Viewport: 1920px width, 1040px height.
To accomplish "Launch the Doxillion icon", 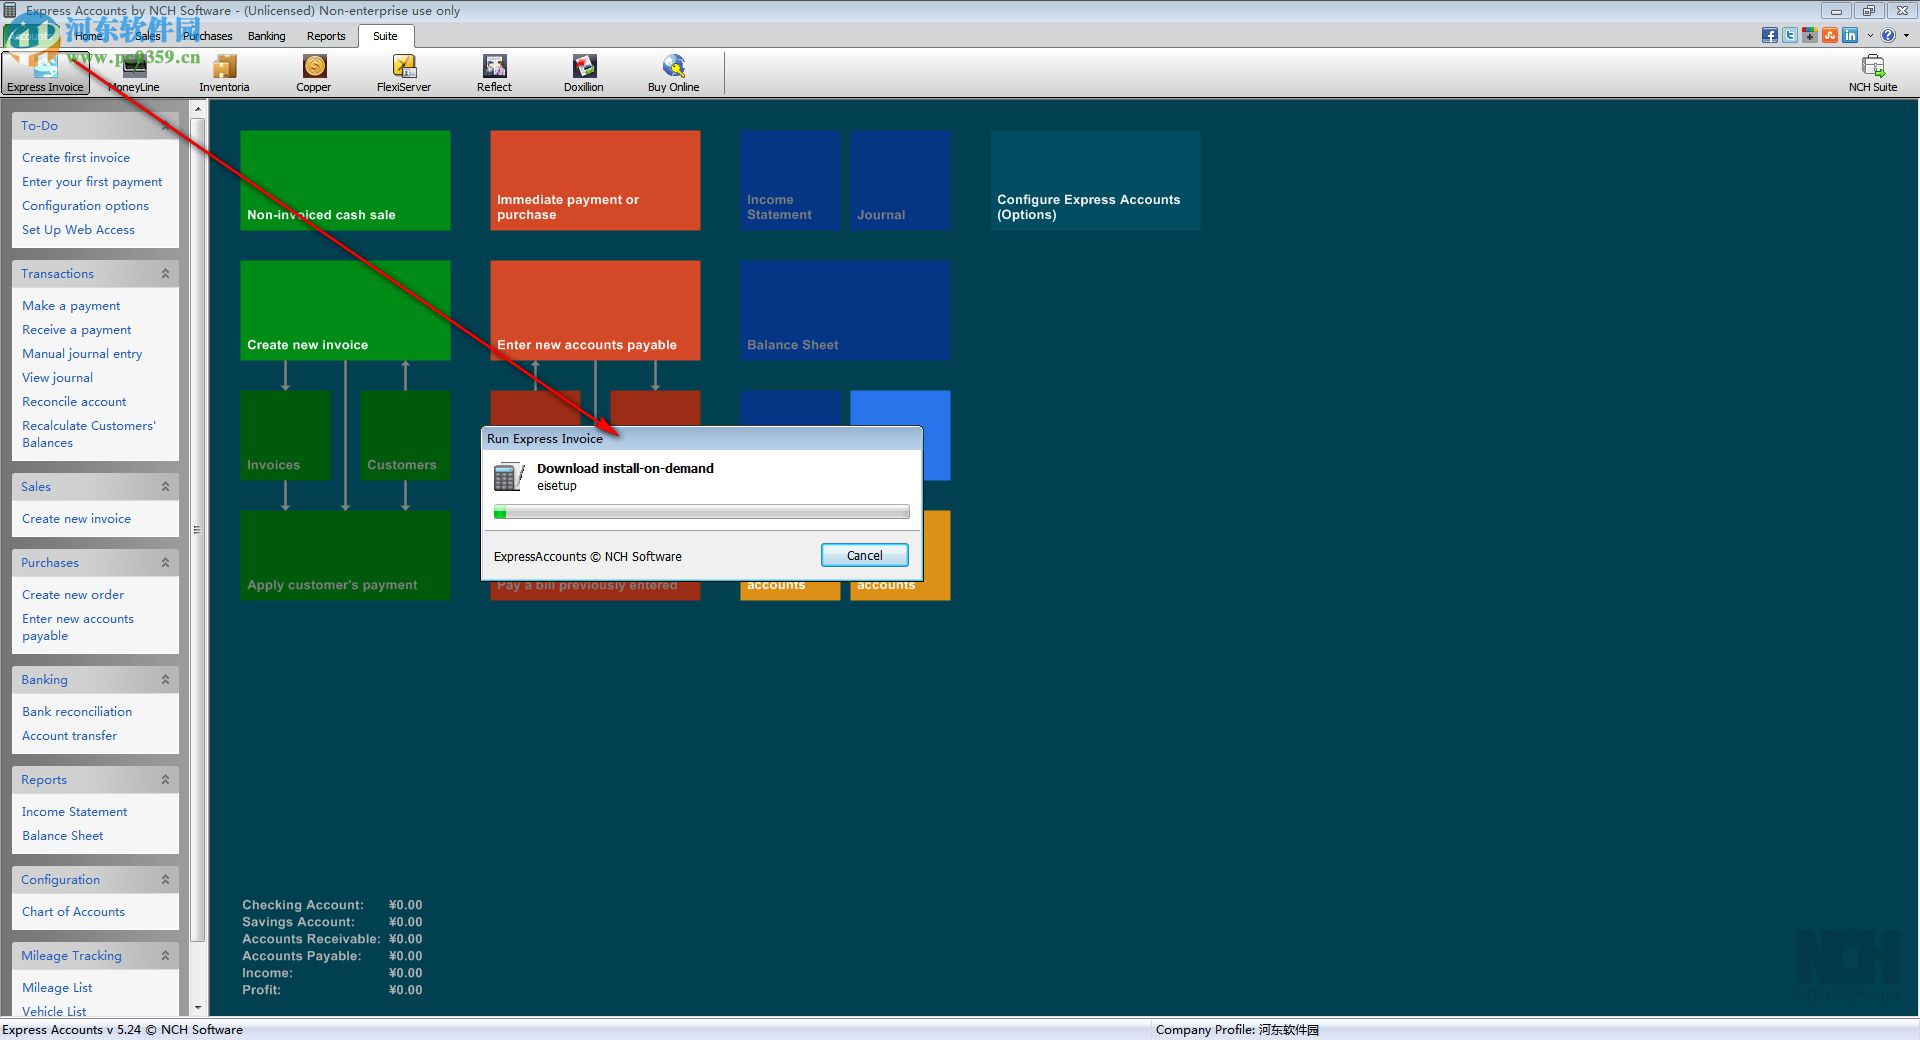I will [x=584, y=73].
